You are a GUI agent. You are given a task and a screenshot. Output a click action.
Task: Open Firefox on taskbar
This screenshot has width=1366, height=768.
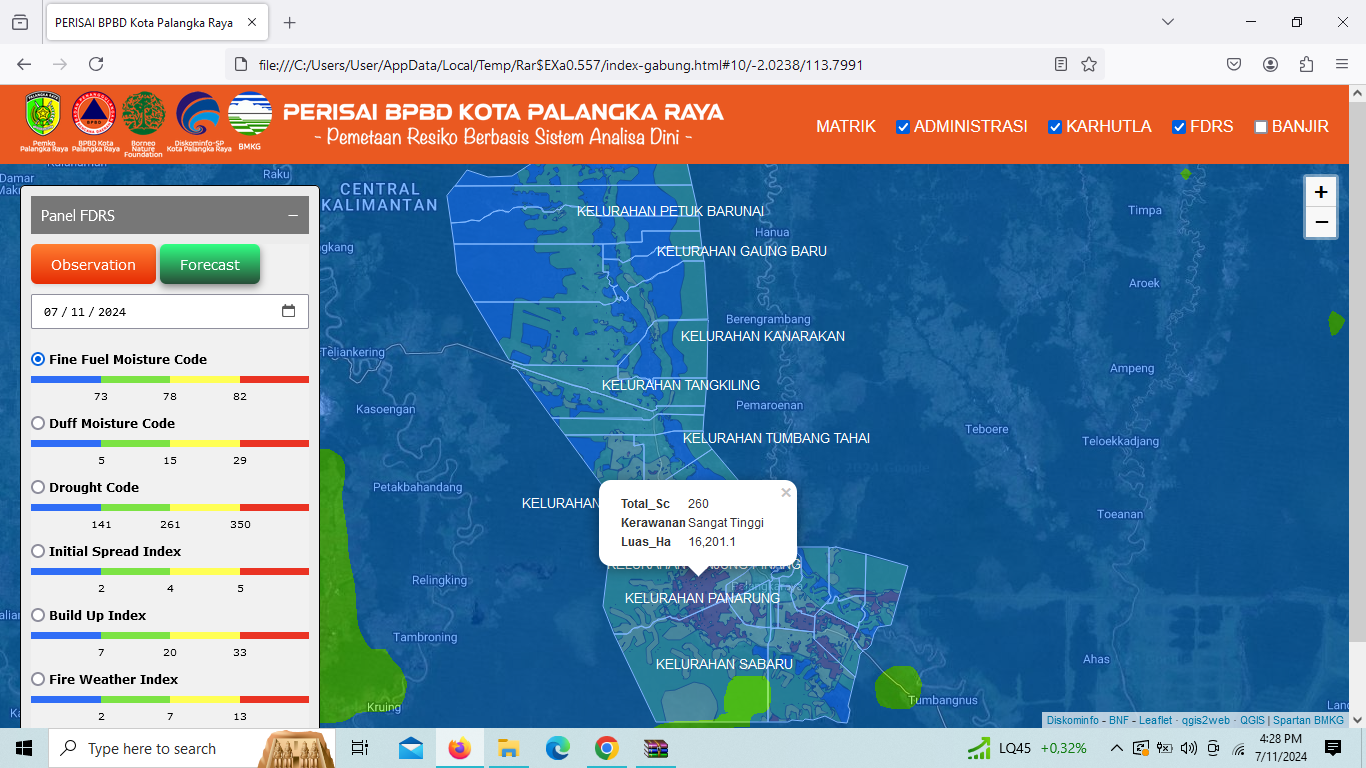[x=459, y=748]
